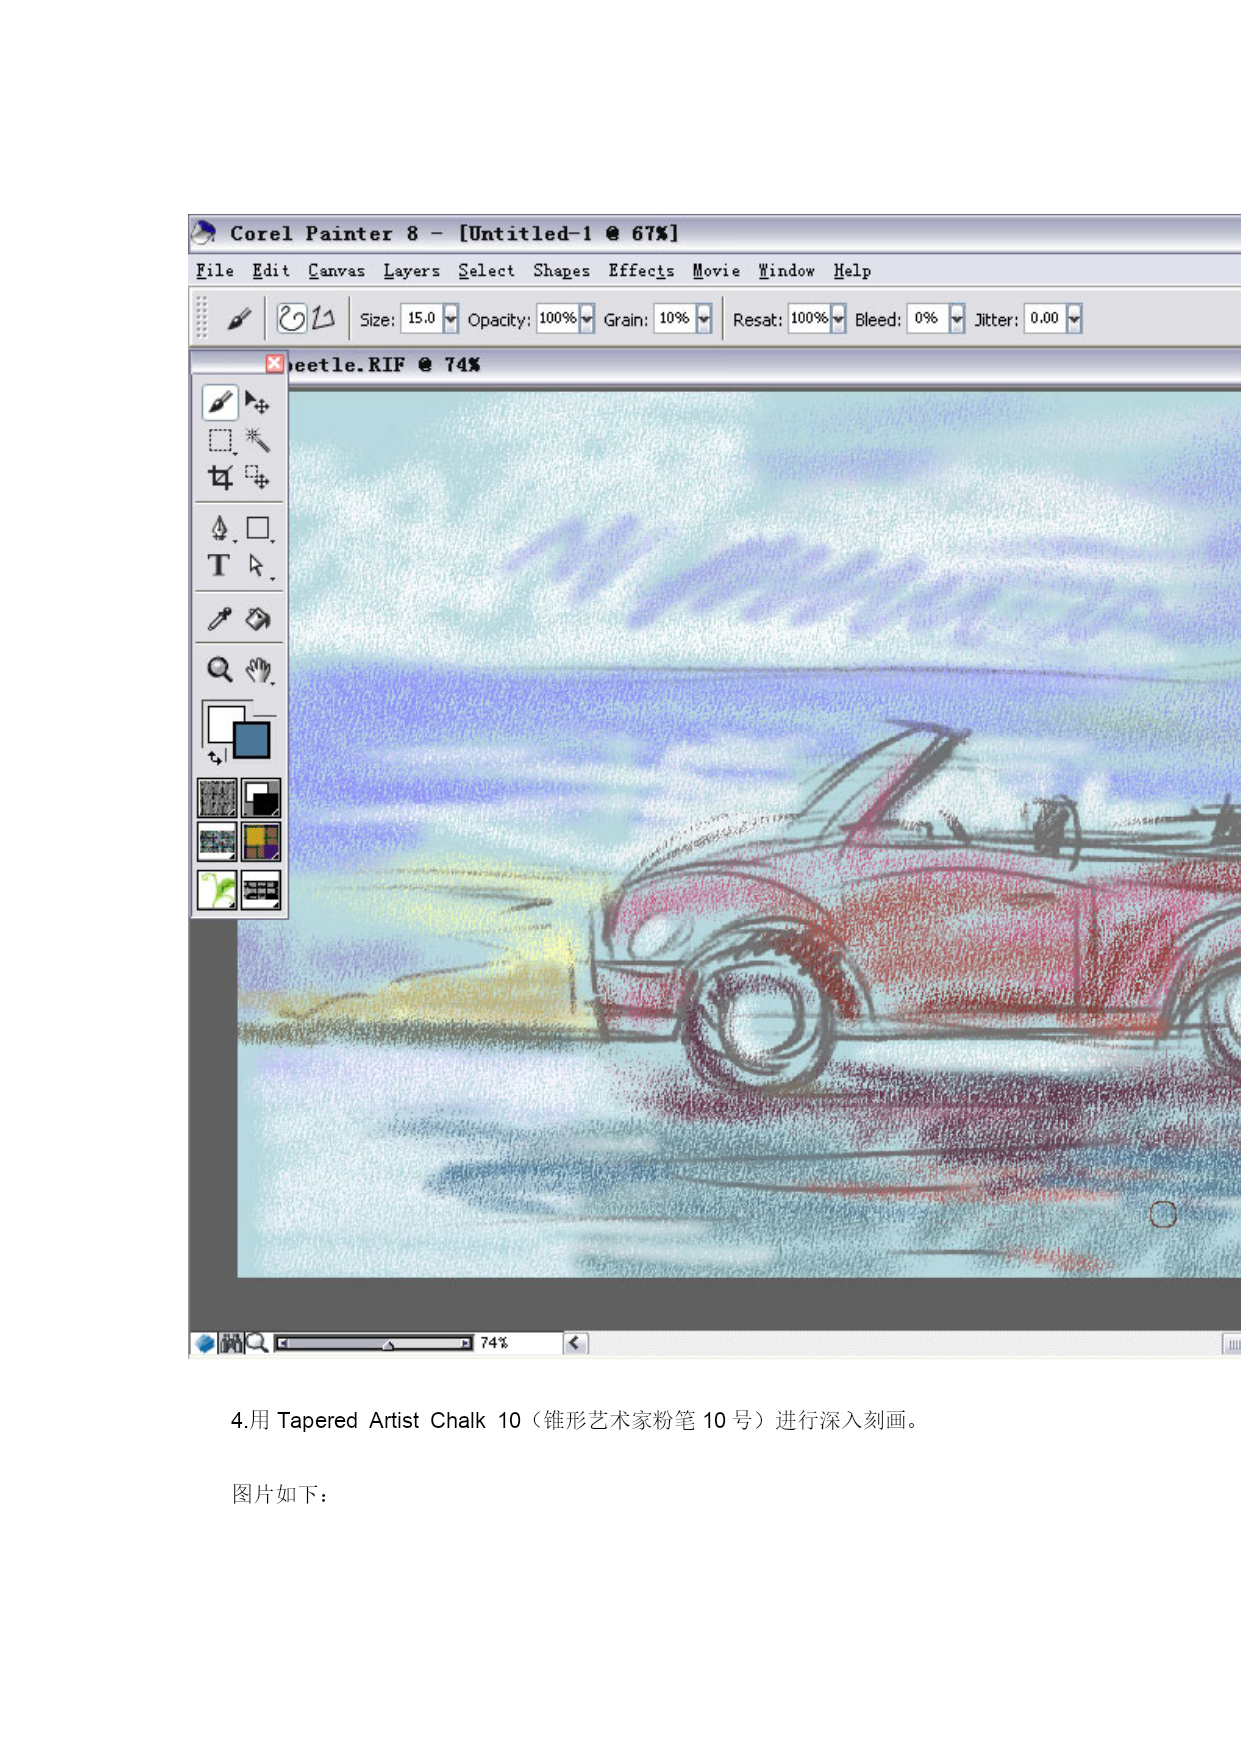Click the Jitter value field

pyautogui.click(x=1045, y=319)
